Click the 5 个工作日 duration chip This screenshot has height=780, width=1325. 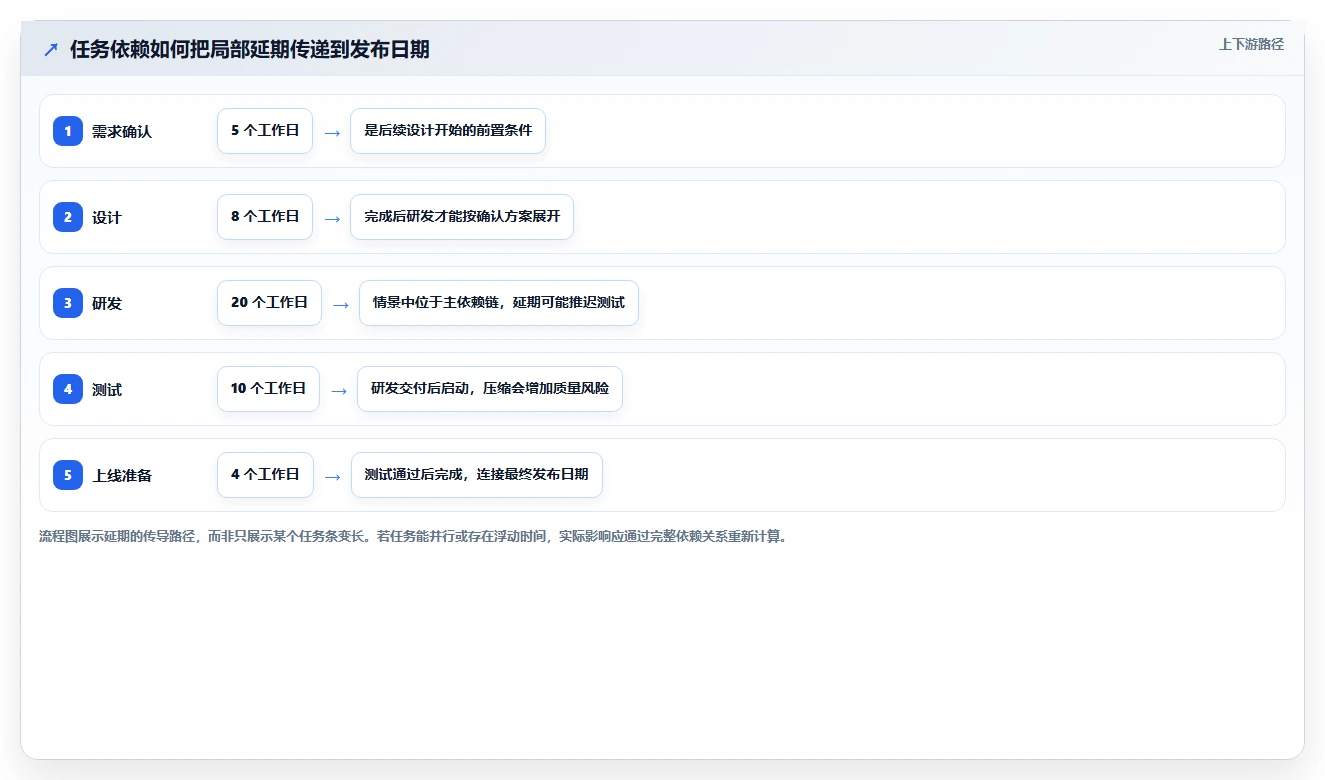[265, 131]
